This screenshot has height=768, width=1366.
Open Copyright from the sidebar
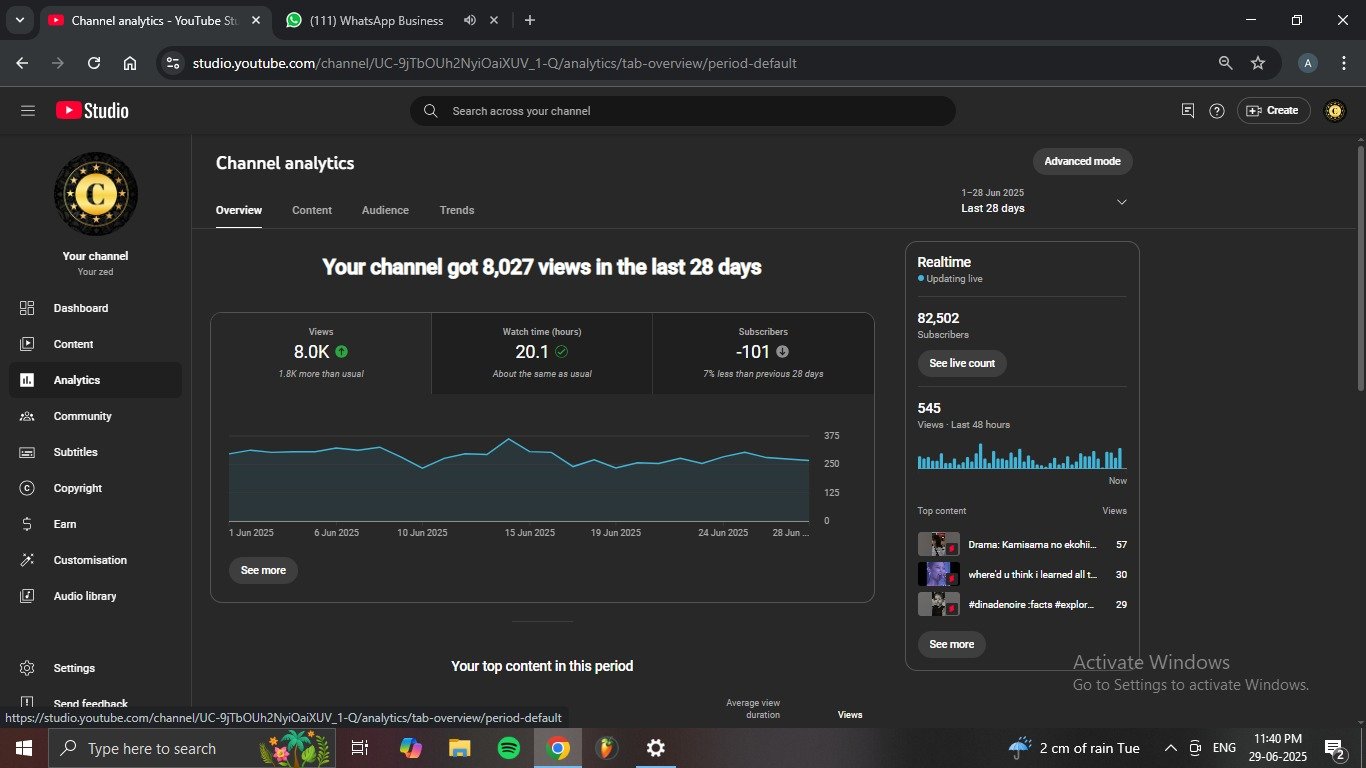coord(96,488)
